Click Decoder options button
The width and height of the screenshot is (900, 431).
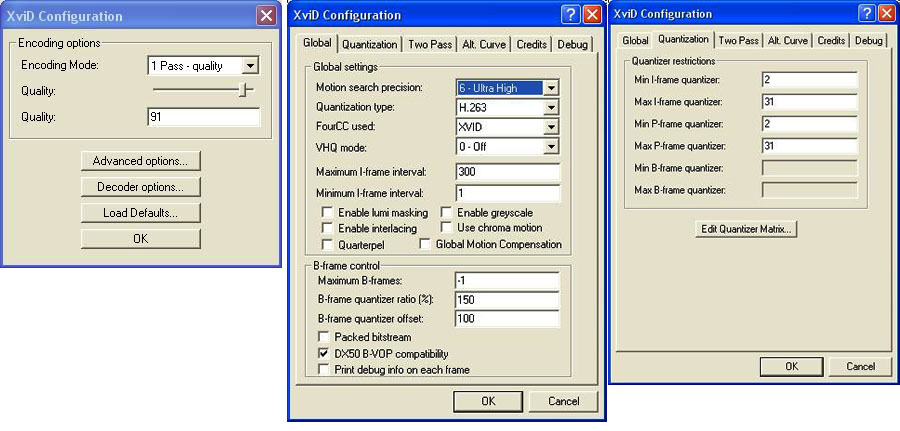141,187
